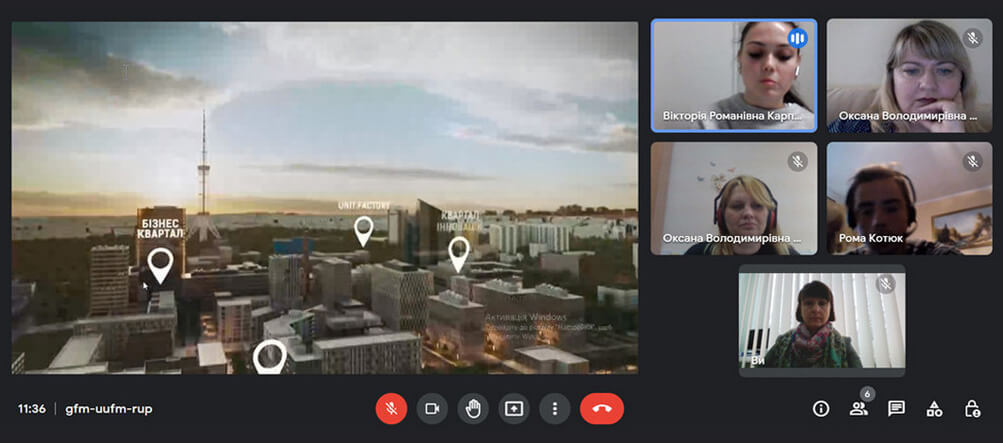
Task: Show the participants list with badge 6
Action: [x=858, y=408]
